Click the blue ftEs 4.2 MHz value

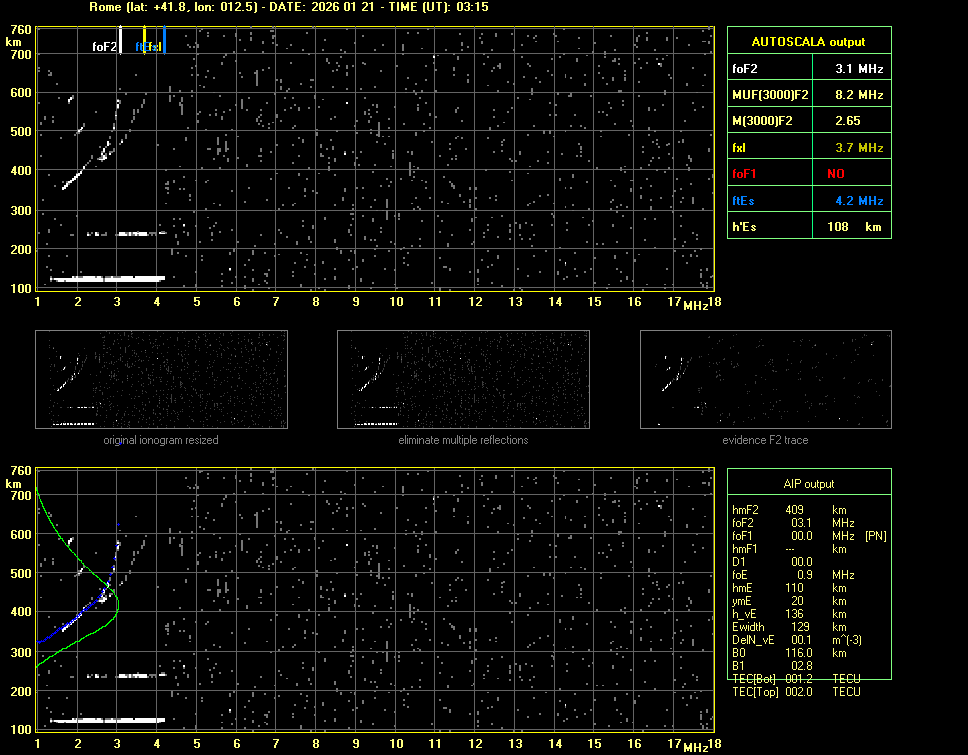coord(859,200)
